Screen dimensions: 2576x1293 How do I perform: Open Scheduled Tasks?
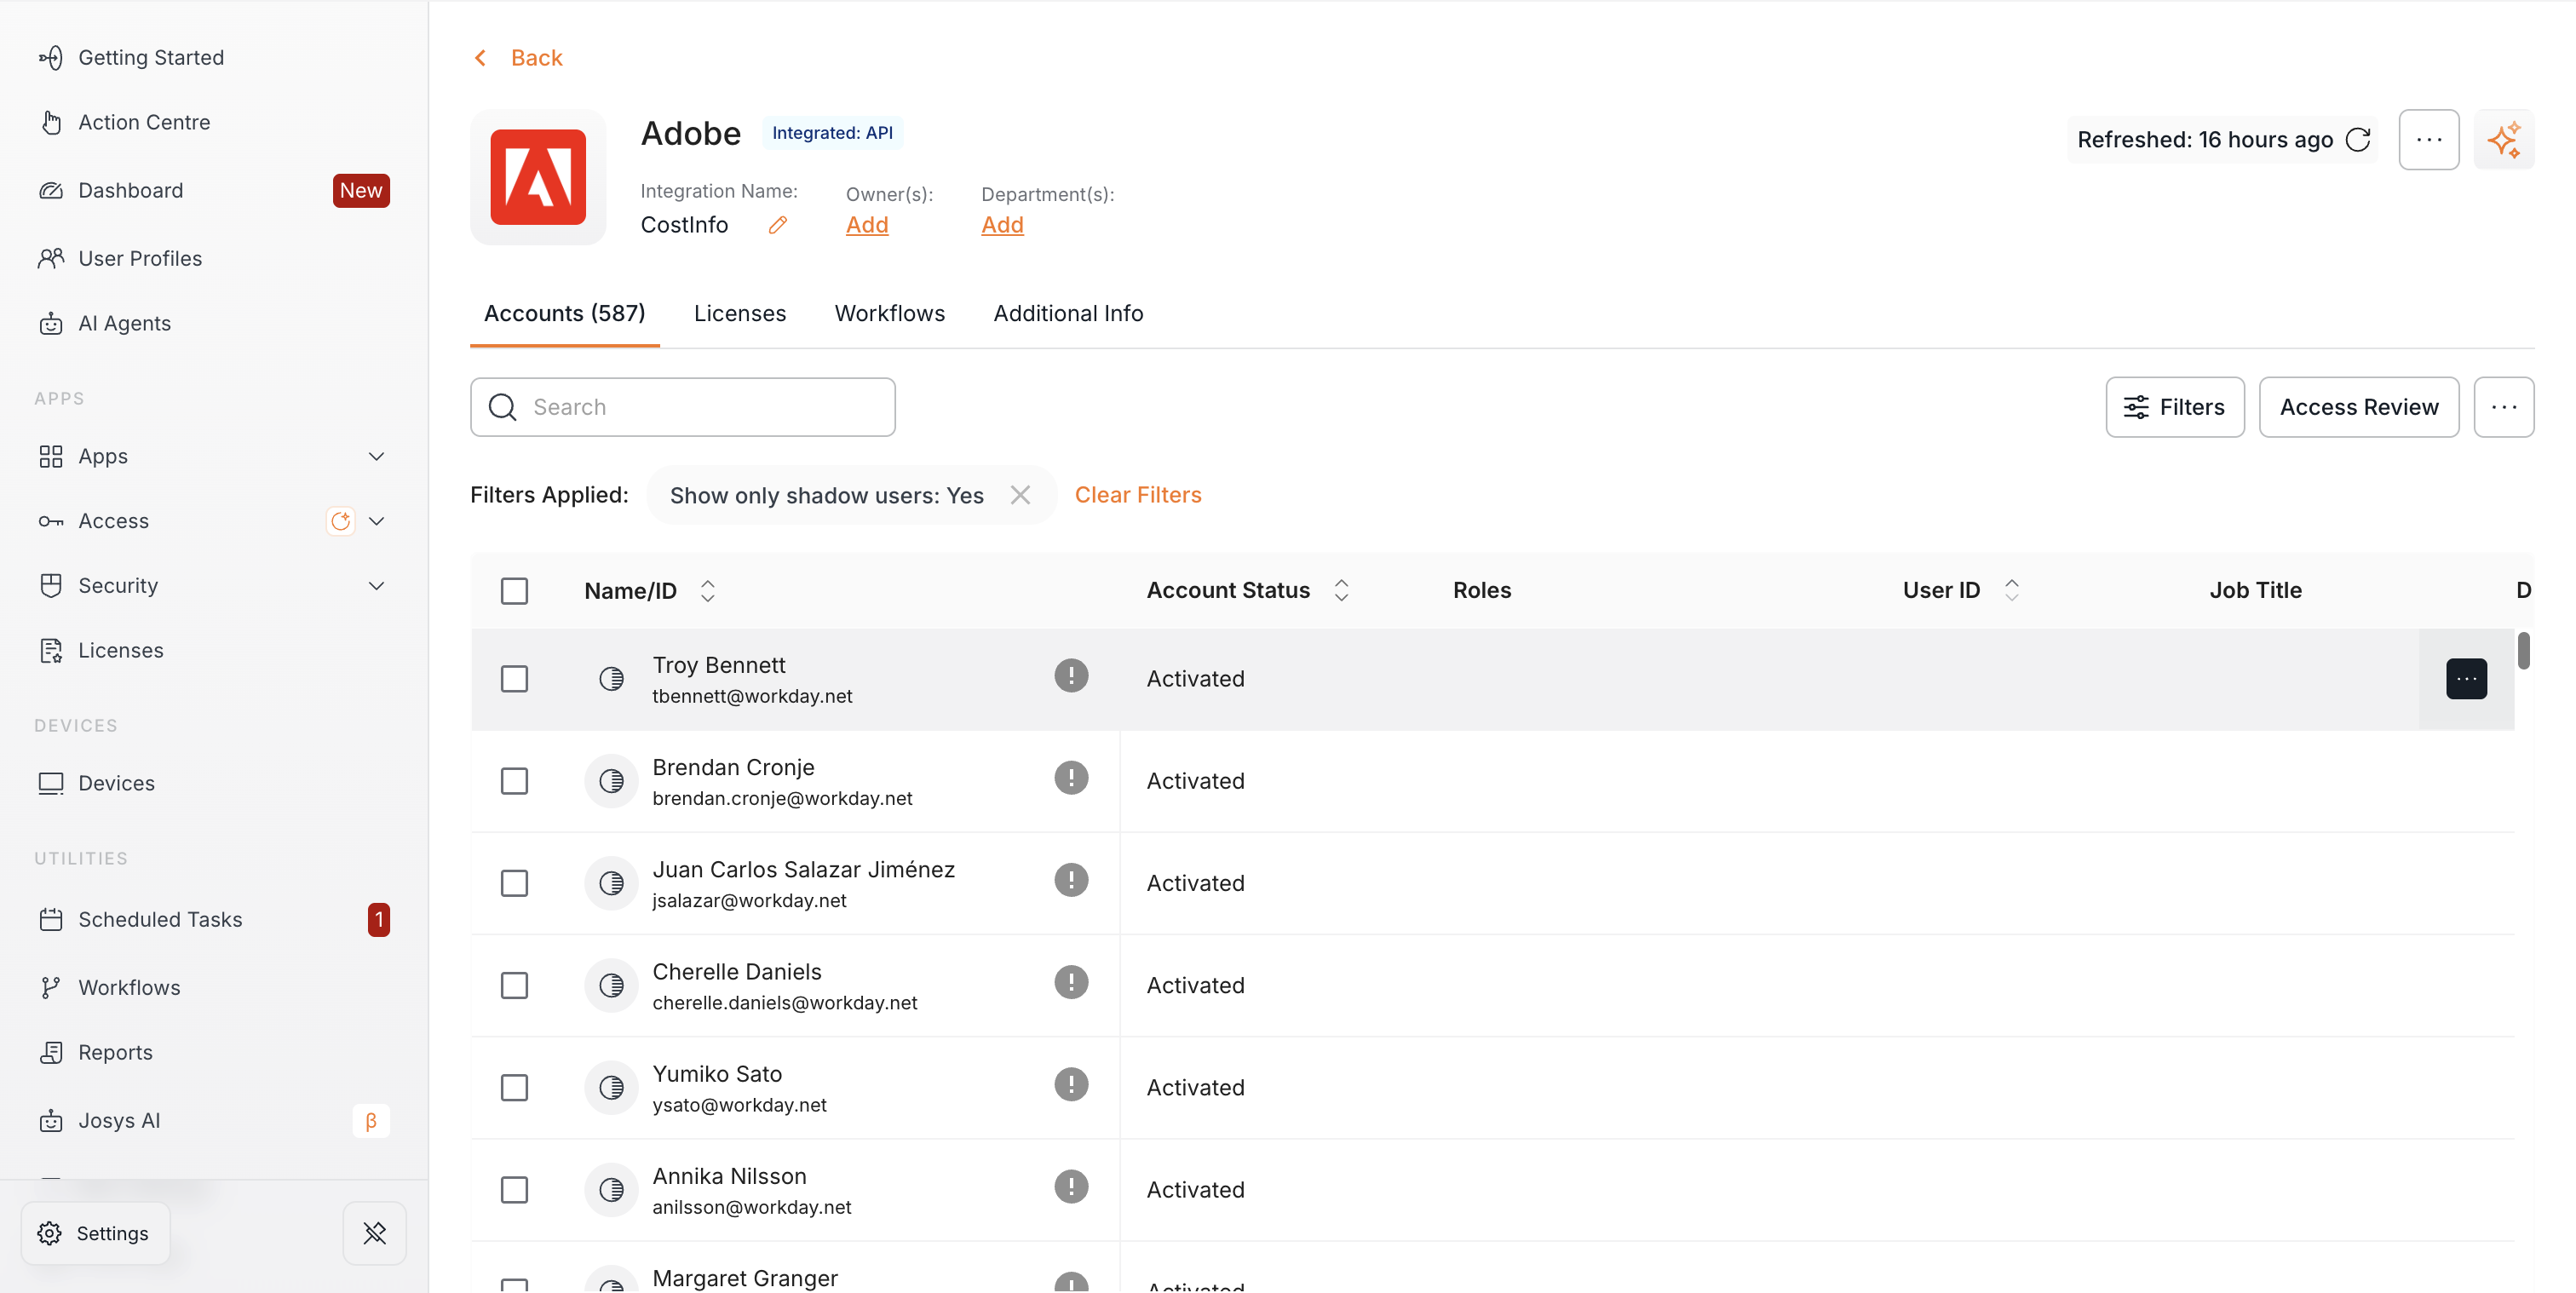[141, 919]
